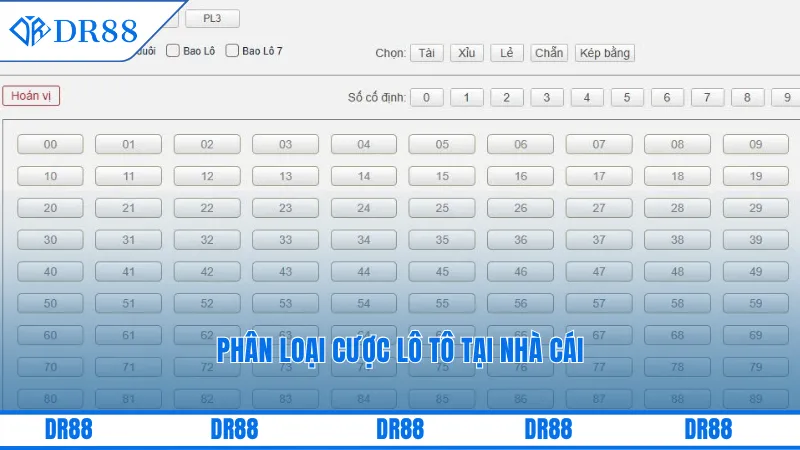Screen dimensions: 800x450
Task: Select number 00 in the grid
Action: pyautogui.click(x=50, y=144)
